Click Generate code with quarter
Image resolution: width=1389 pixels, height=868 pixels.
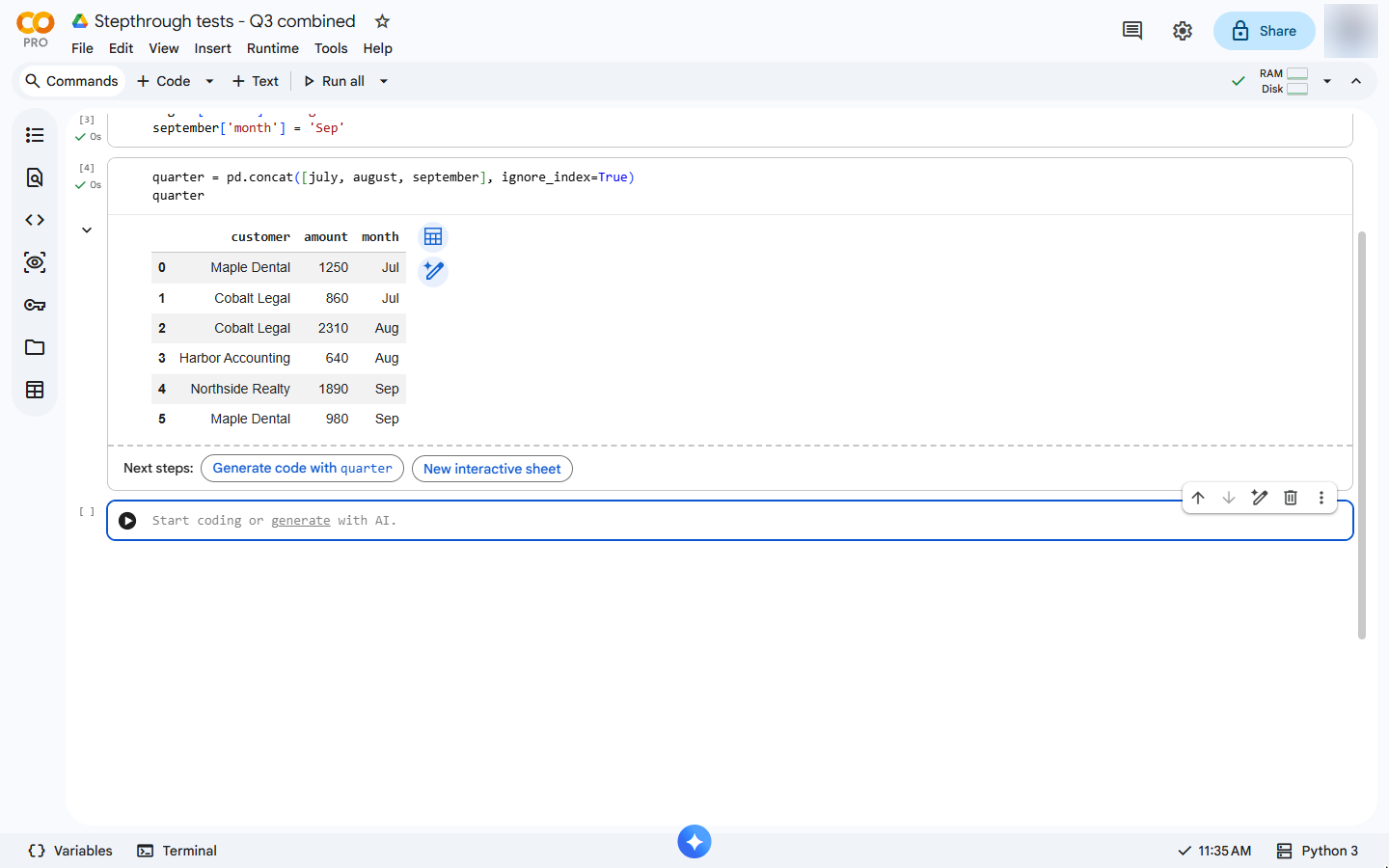(303, 468)
